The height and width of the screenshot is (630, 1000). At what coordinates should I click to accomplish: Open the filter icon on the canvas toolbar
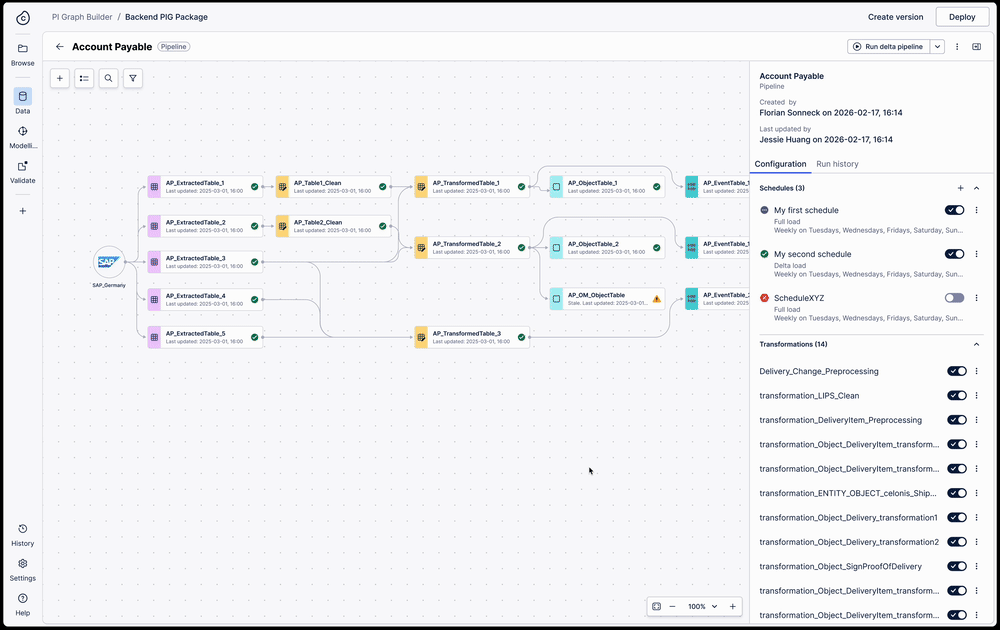tap(132, 78)
